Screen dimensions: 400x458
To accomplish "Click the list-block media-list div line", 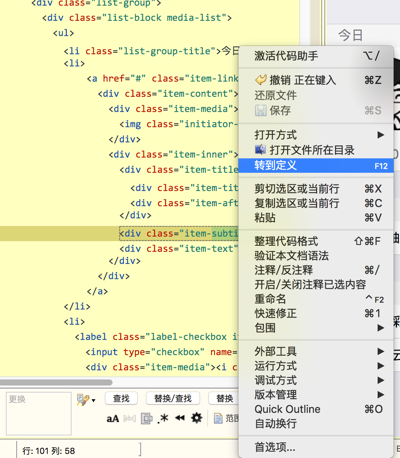I will [137, 18].
